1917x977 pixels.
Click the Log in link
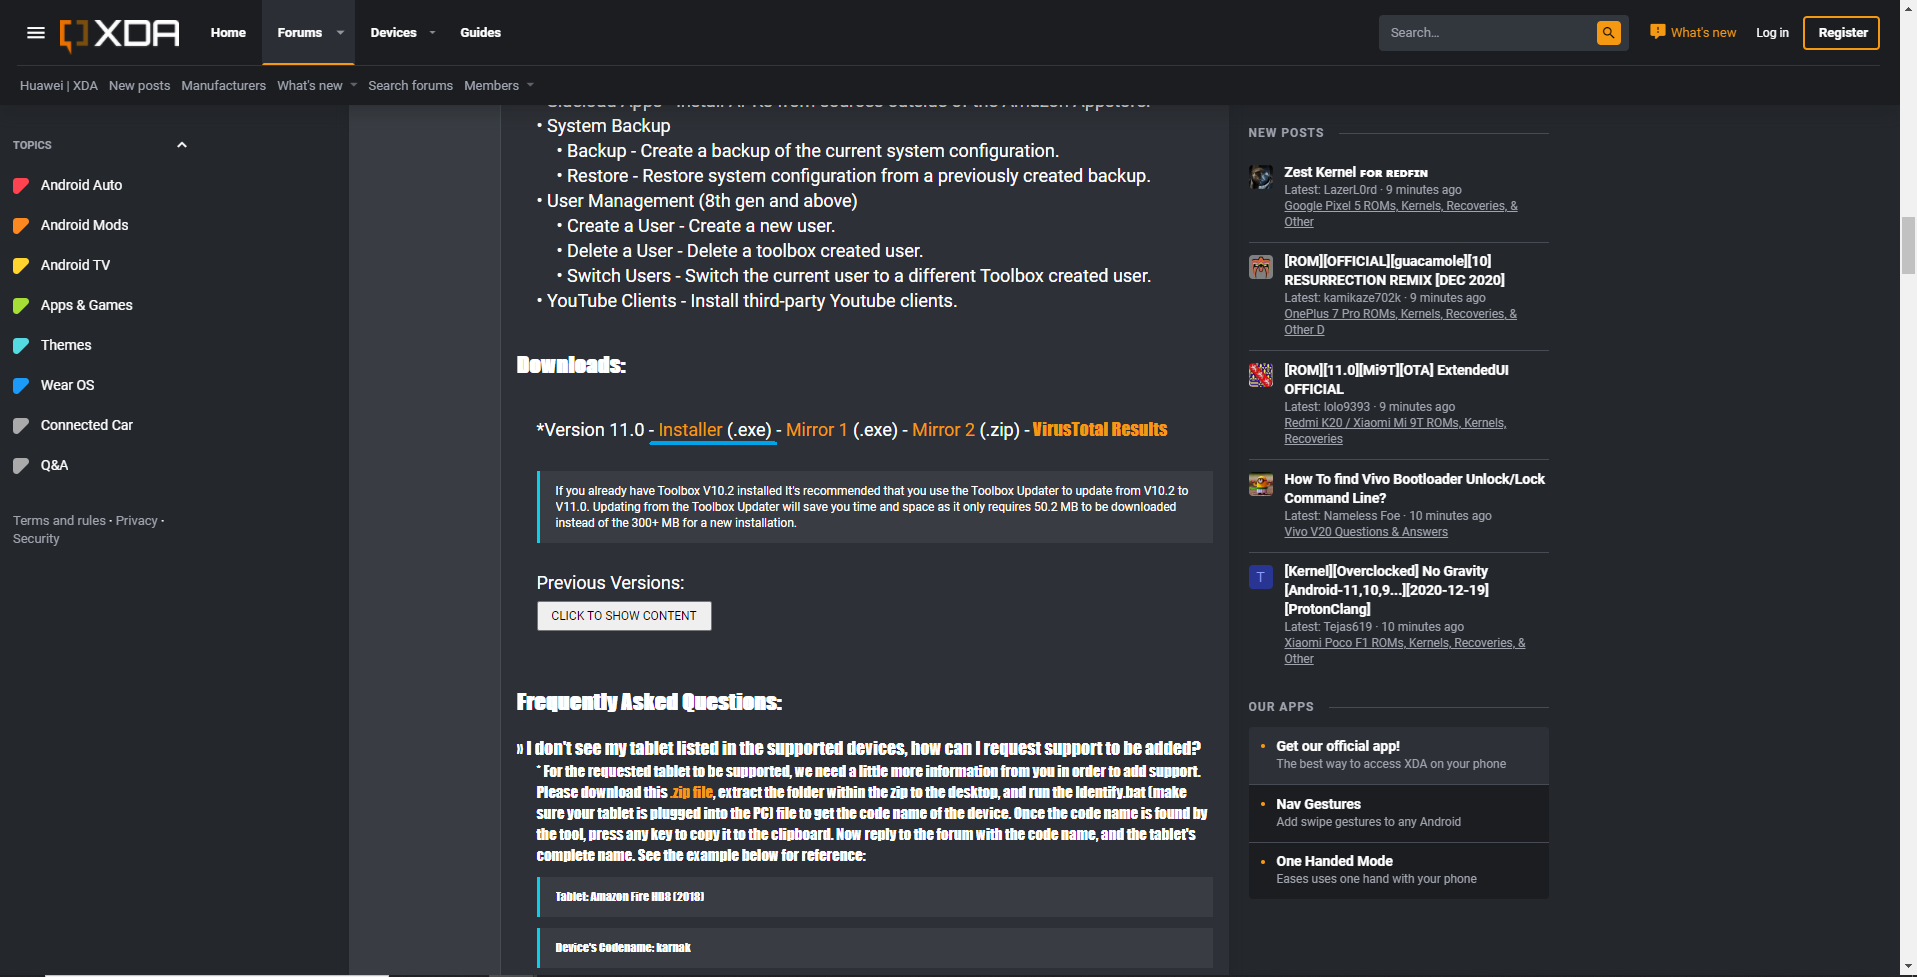coord(1772,33)
